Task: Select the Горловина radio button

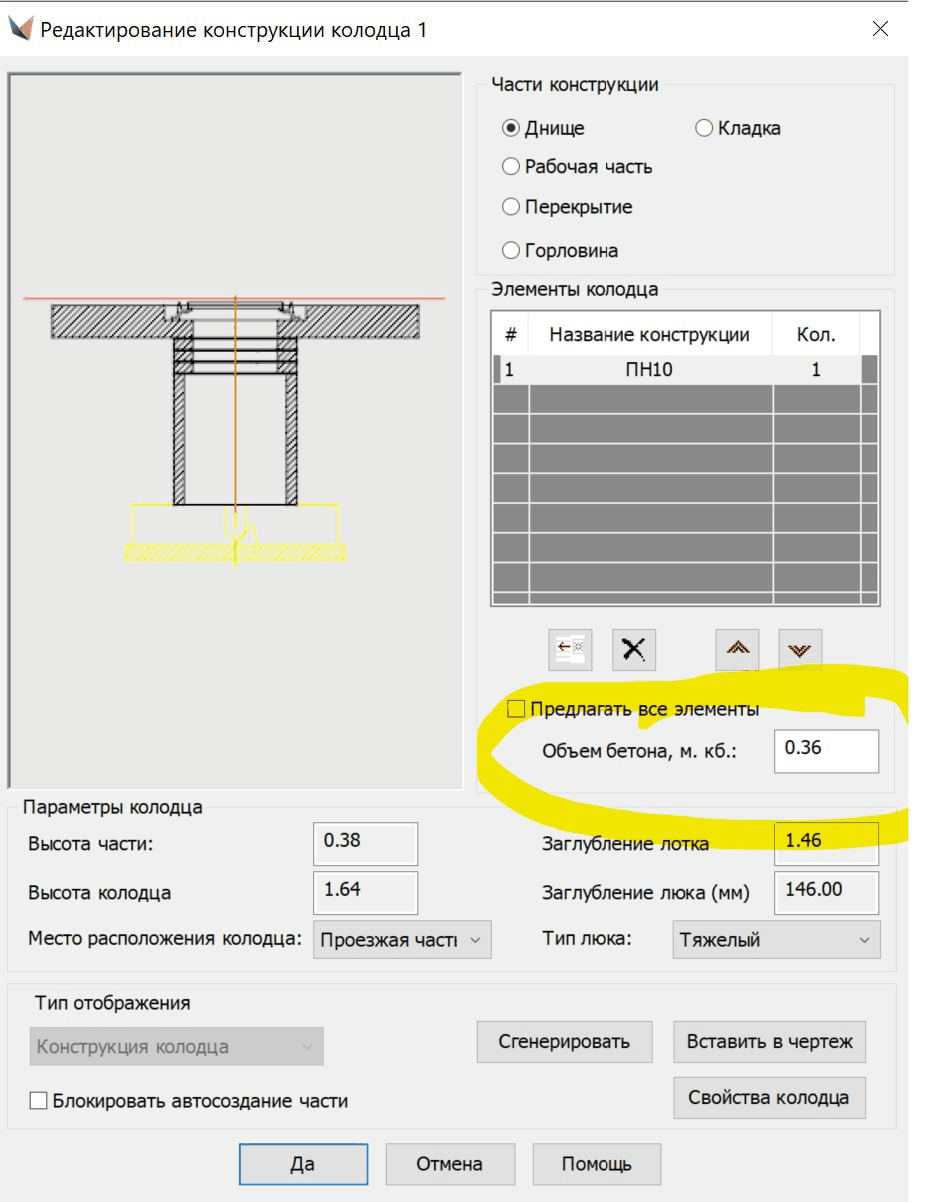Action: [512, 250]
